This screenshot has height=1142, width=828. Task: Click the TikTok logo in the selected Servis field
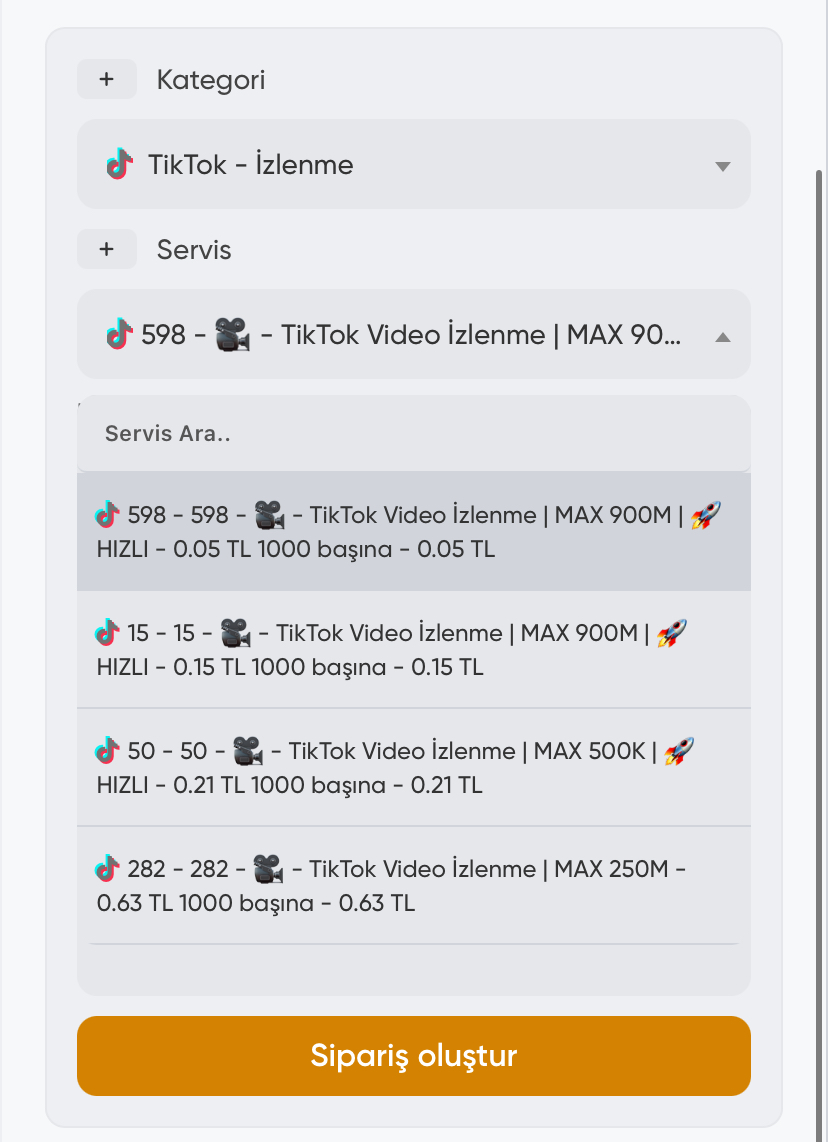(119, 334)
